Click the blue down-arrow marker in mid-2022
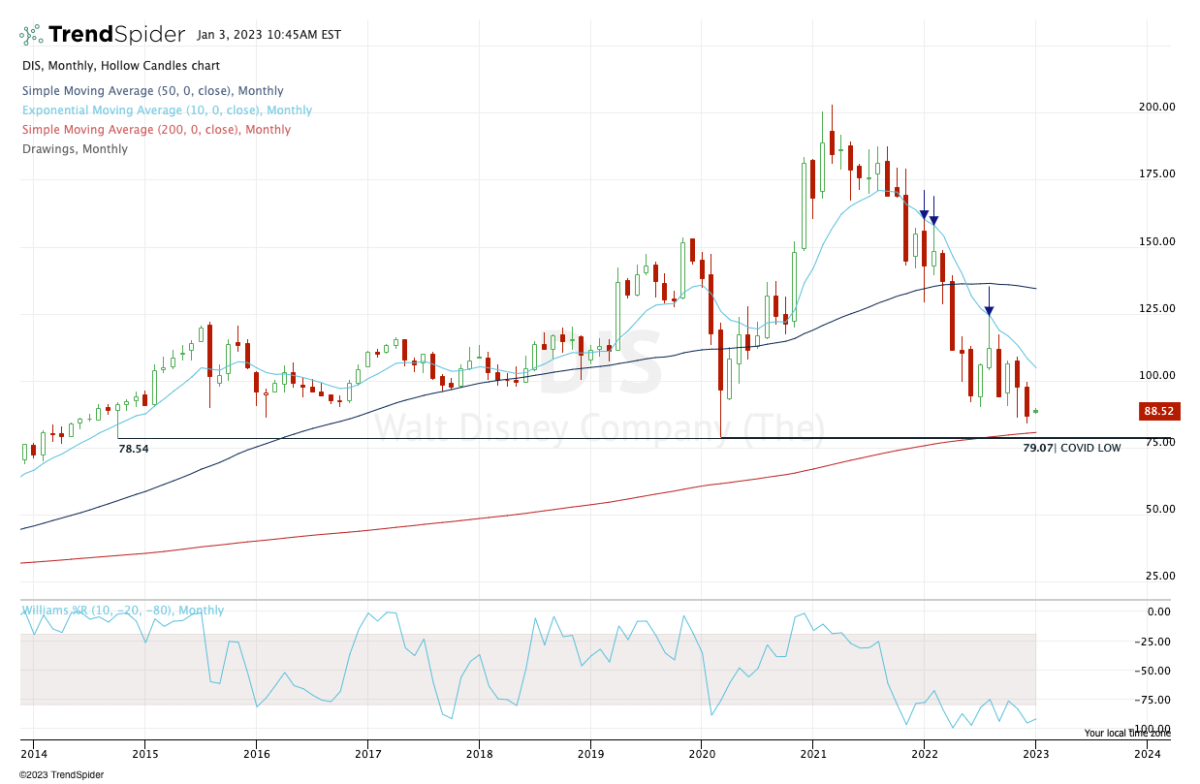This screenshot has width=1200, height=784. click(x=989, y=311)
